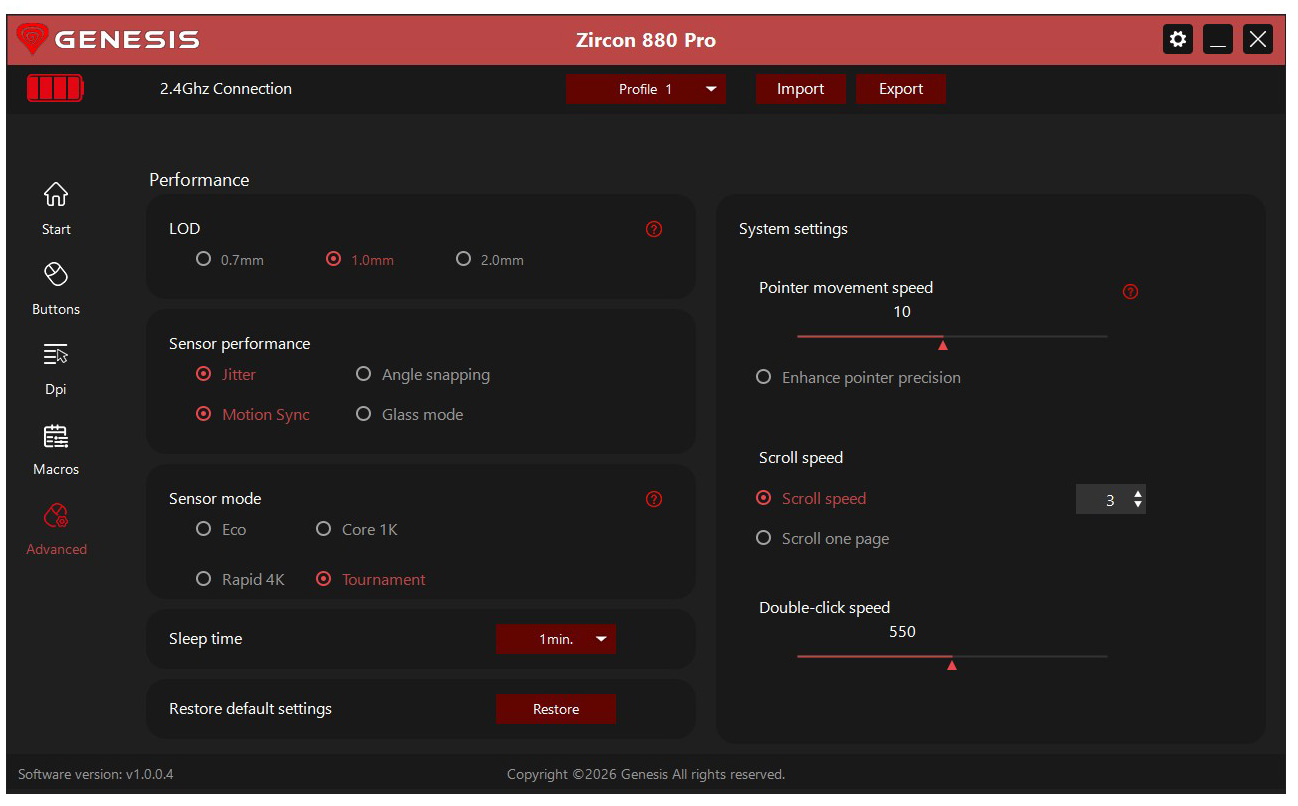Open the Profile 1 dropdown
This screenshot has width=1298, height=806.
646,89
